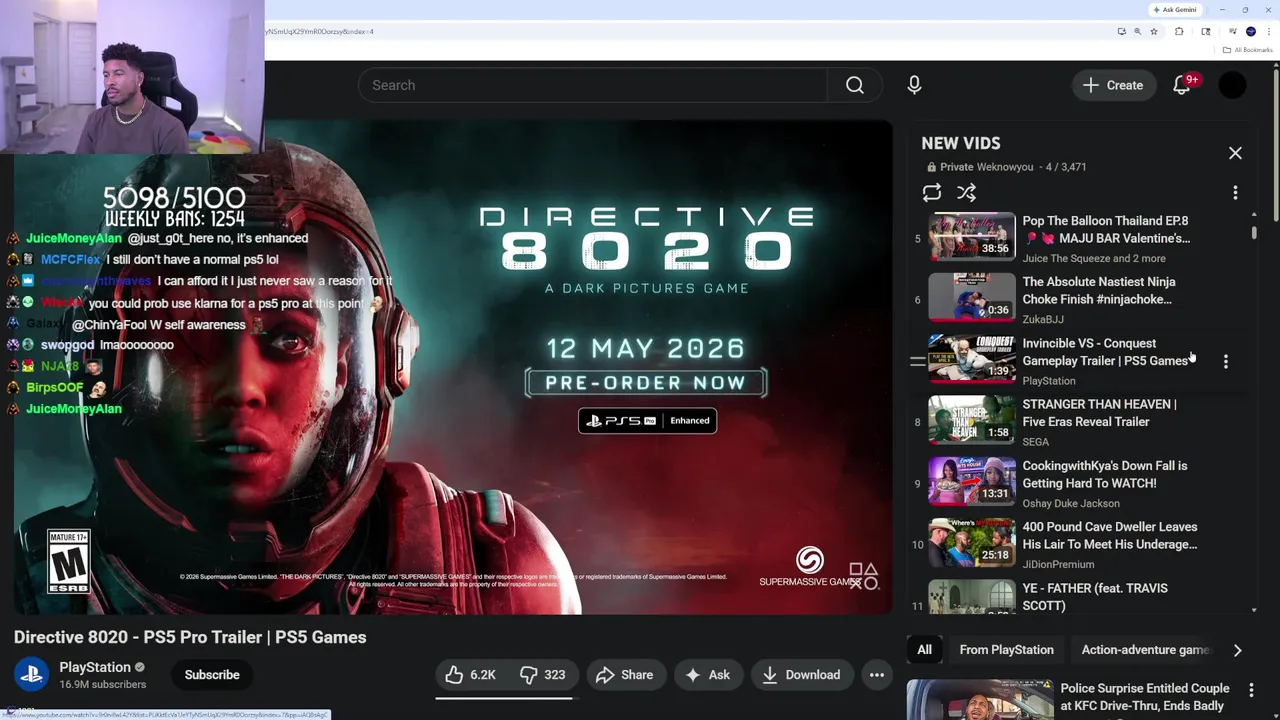Open Chrome profile avatar

pos(1250,31)
